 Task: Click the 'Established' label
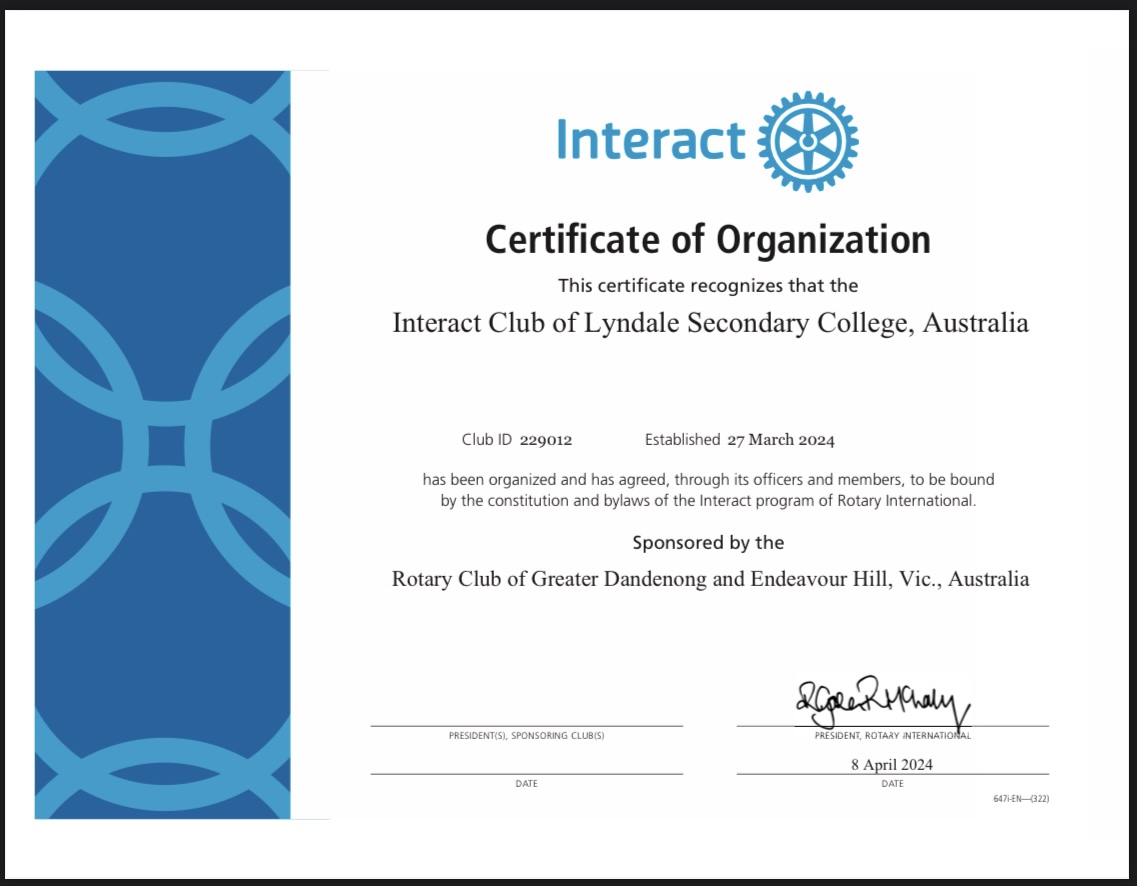point(682,439)
